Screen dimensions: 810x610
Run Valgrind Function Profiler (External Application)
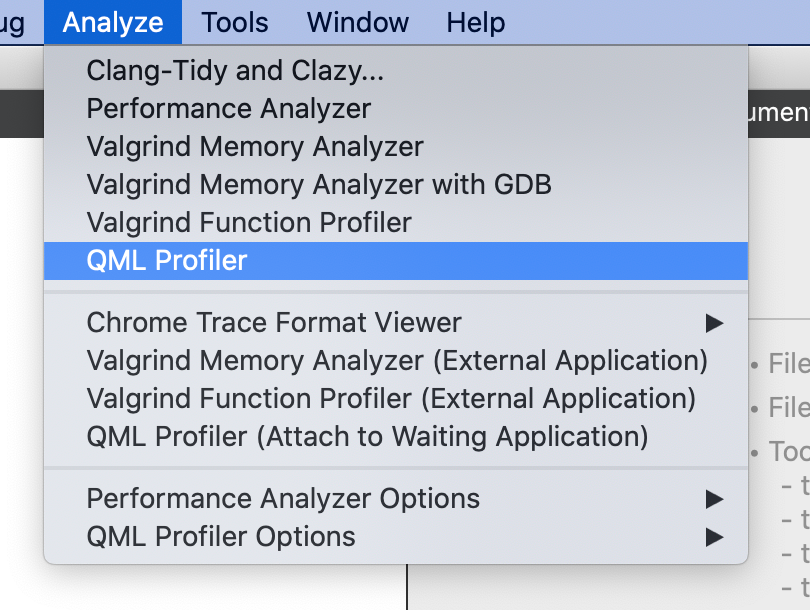point(391,399)
